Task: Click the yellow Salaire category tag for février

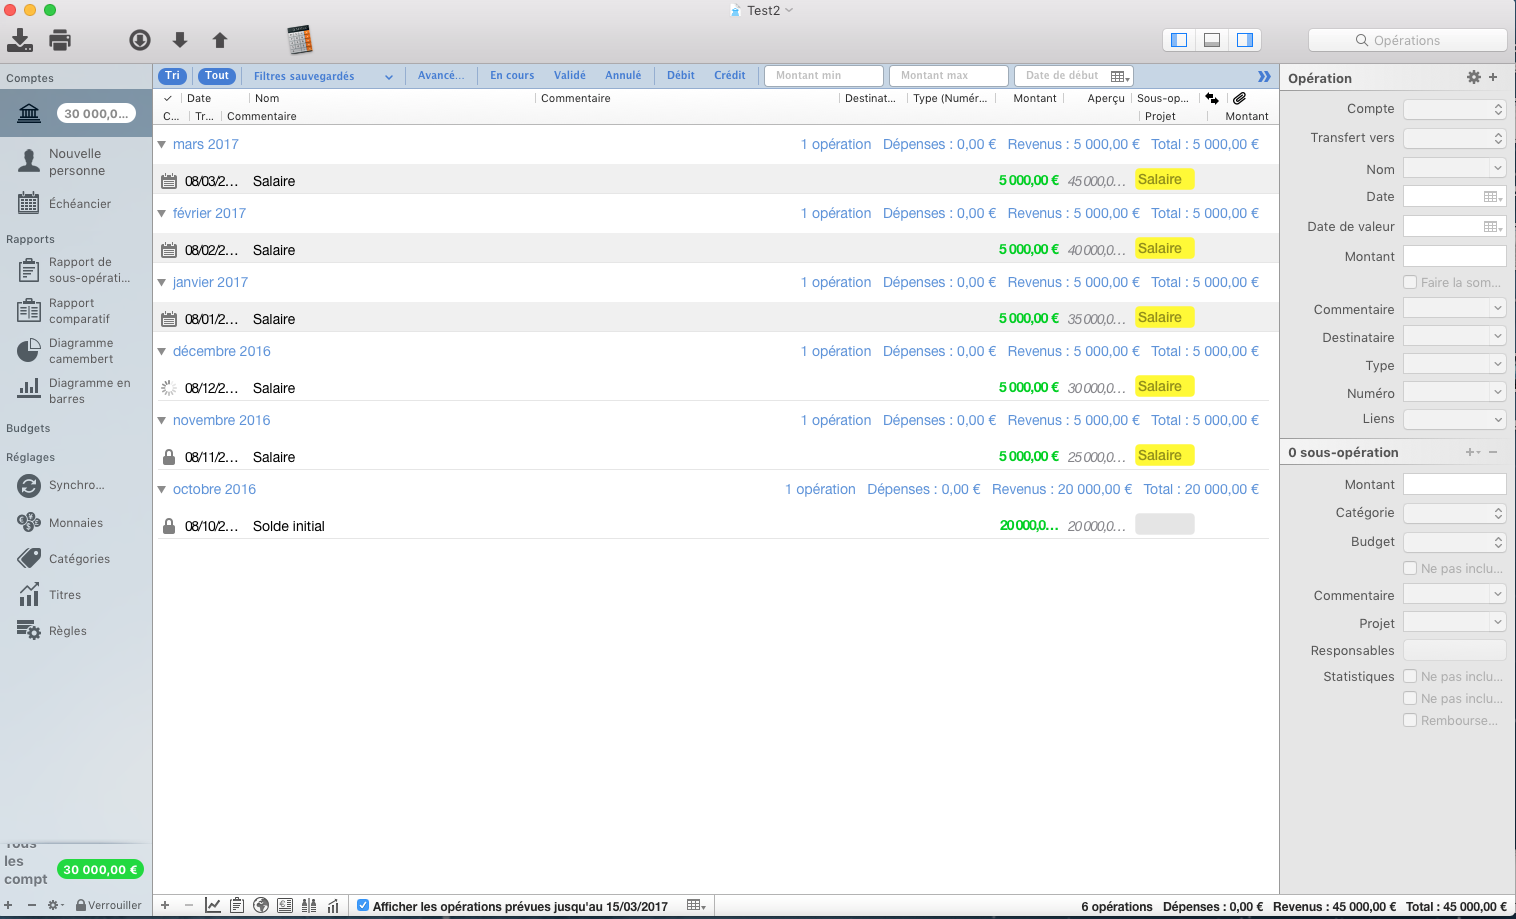Action: coord(1163,249)
